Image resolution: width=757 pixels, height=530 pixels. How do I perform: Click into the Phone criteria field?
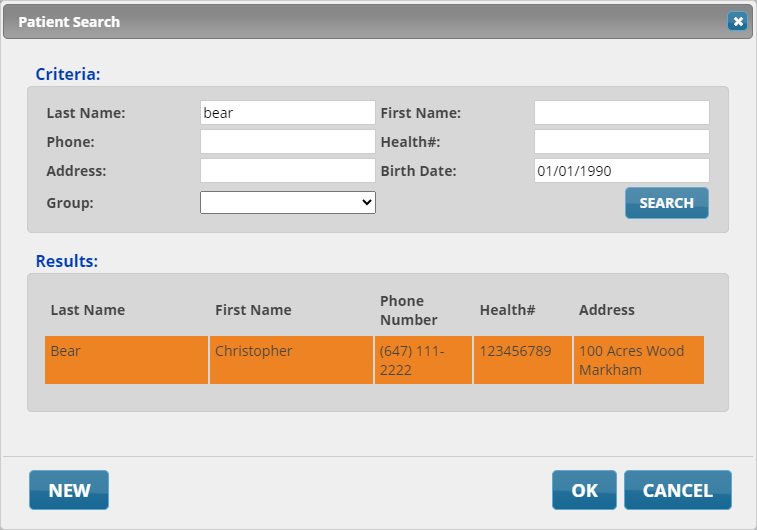[287, 142]
